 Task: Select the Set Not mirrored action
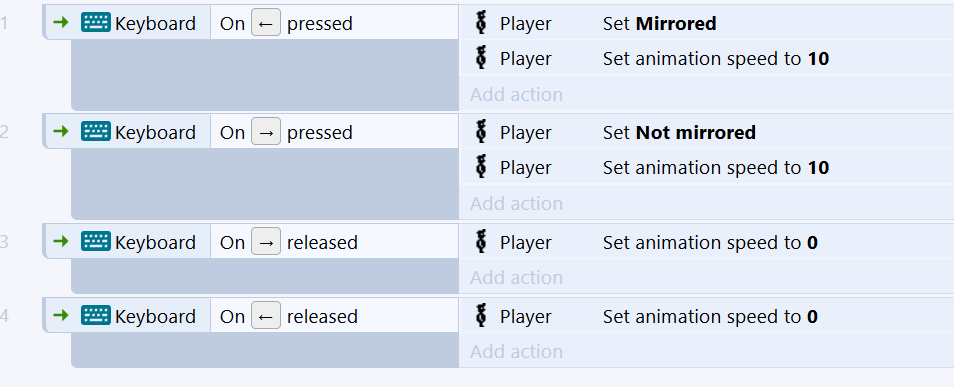pyautogui.click(x=706, y=132)
